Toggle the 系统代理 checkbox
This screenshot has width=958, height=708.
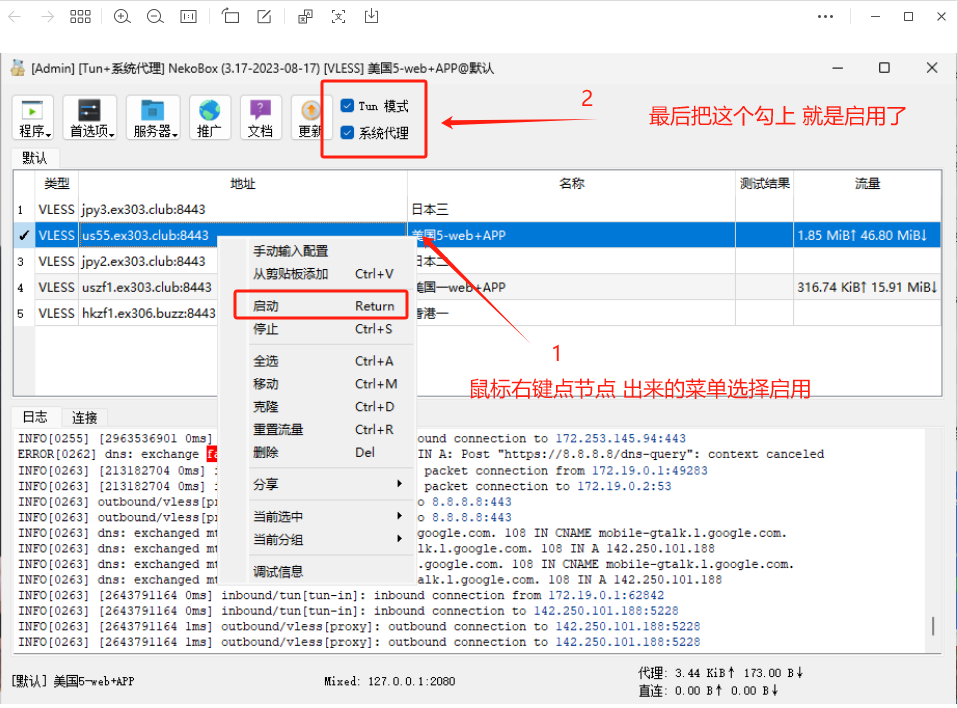click(347, 132)
